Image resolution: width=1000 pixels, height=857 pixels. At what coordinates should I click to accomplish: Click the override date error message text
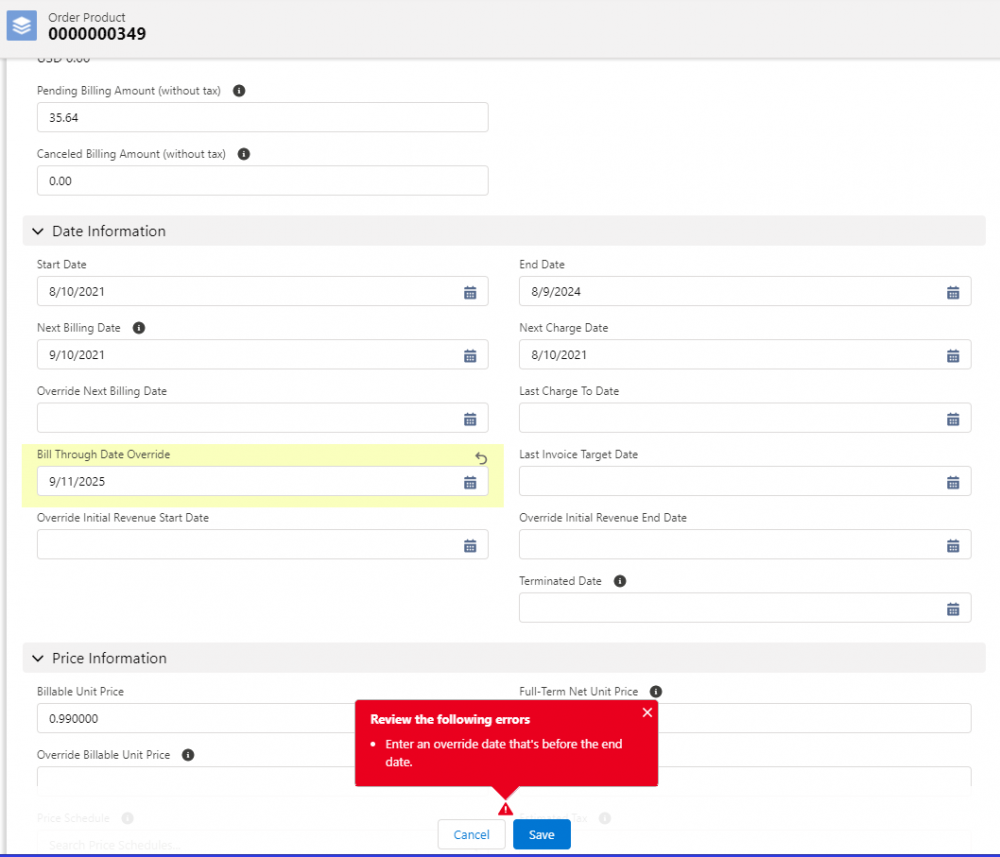point(503,753)
